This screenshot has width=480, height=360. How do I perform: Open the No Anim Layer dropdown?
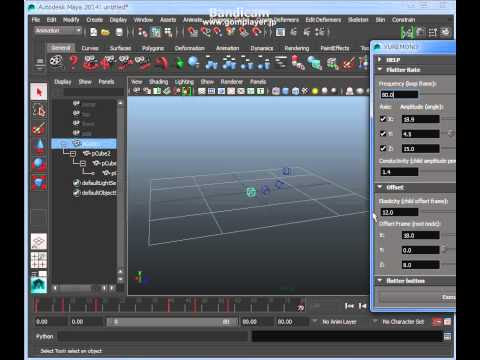314,322
